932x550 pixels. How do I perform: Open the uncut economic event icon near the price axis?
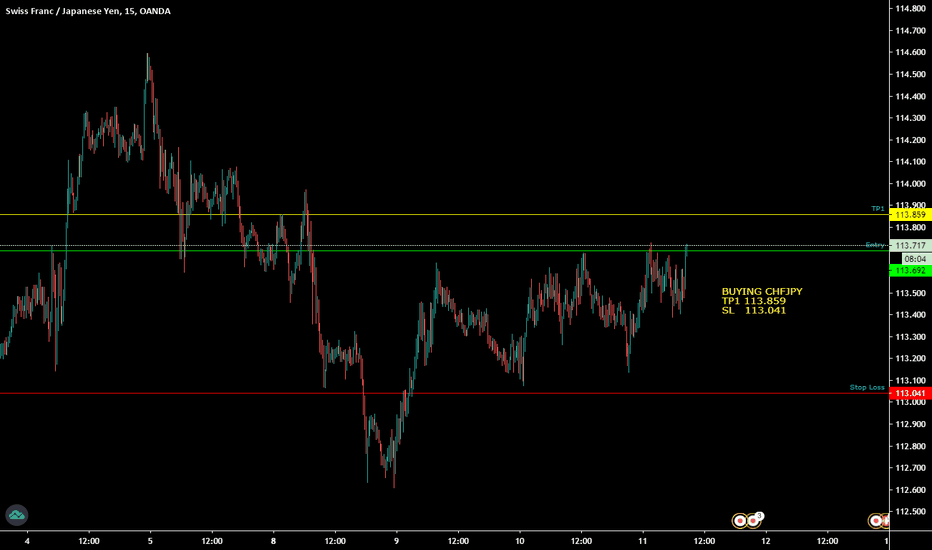click(876, 521)
